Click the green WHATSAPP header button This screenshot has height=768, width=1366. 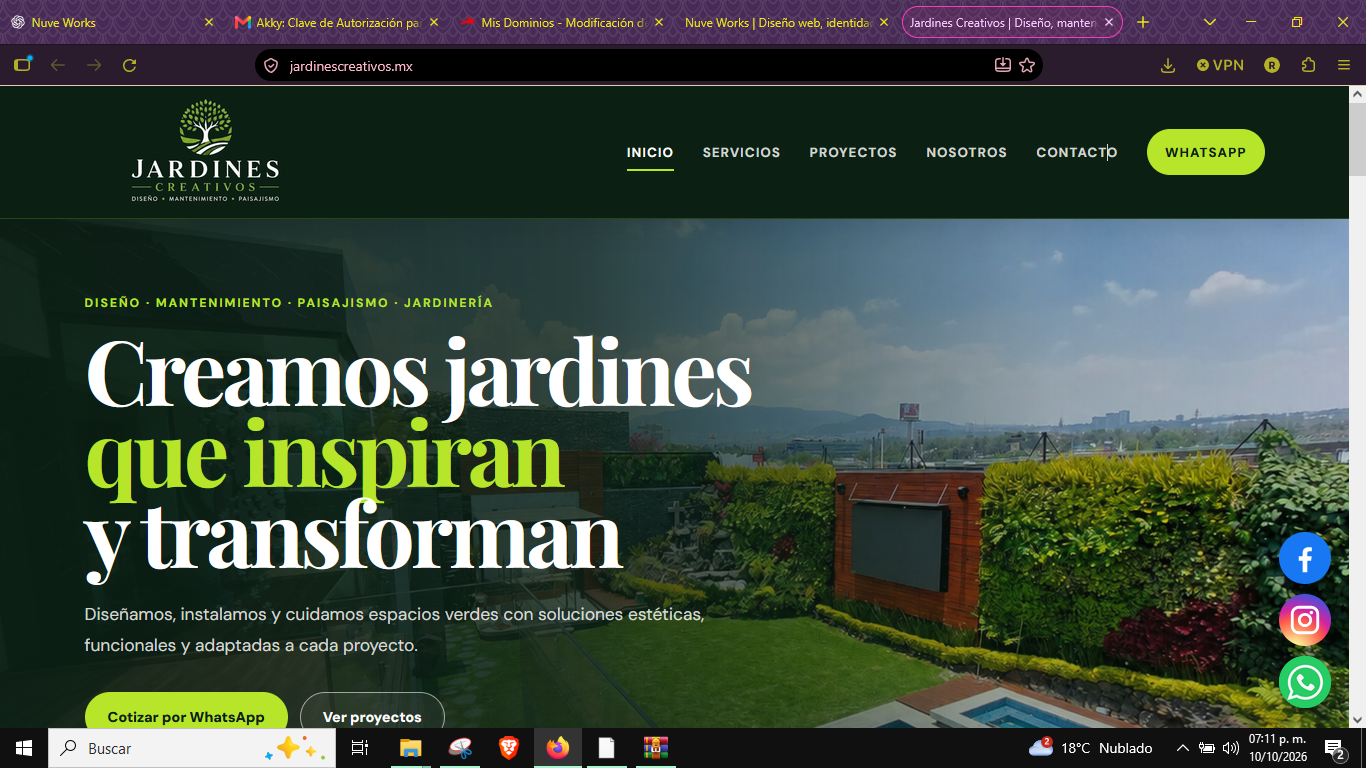[x=1205, y=152]
